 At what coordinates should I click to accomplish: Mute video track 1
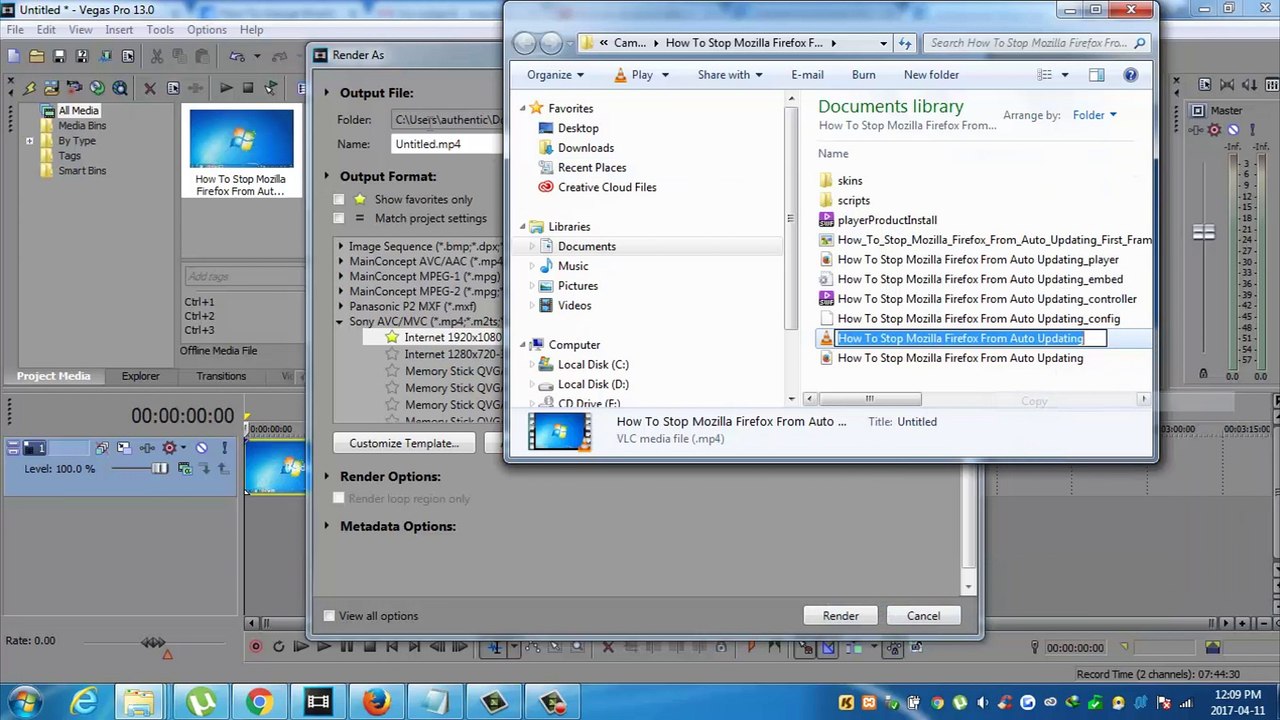tap(201, 447)
